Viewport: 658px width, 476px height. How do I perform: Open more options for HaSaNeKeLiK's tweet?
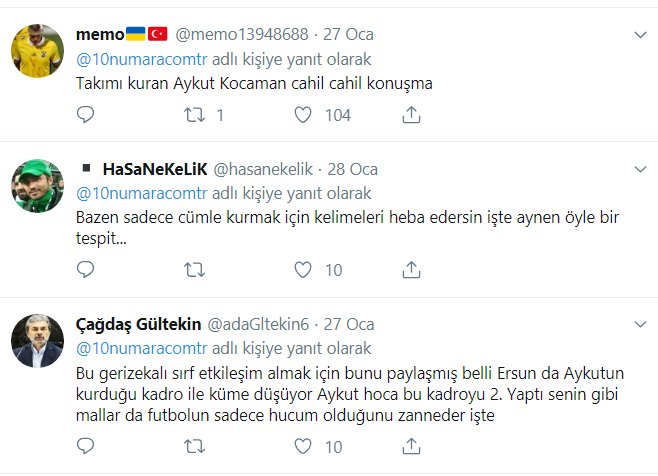click(640, 170)
